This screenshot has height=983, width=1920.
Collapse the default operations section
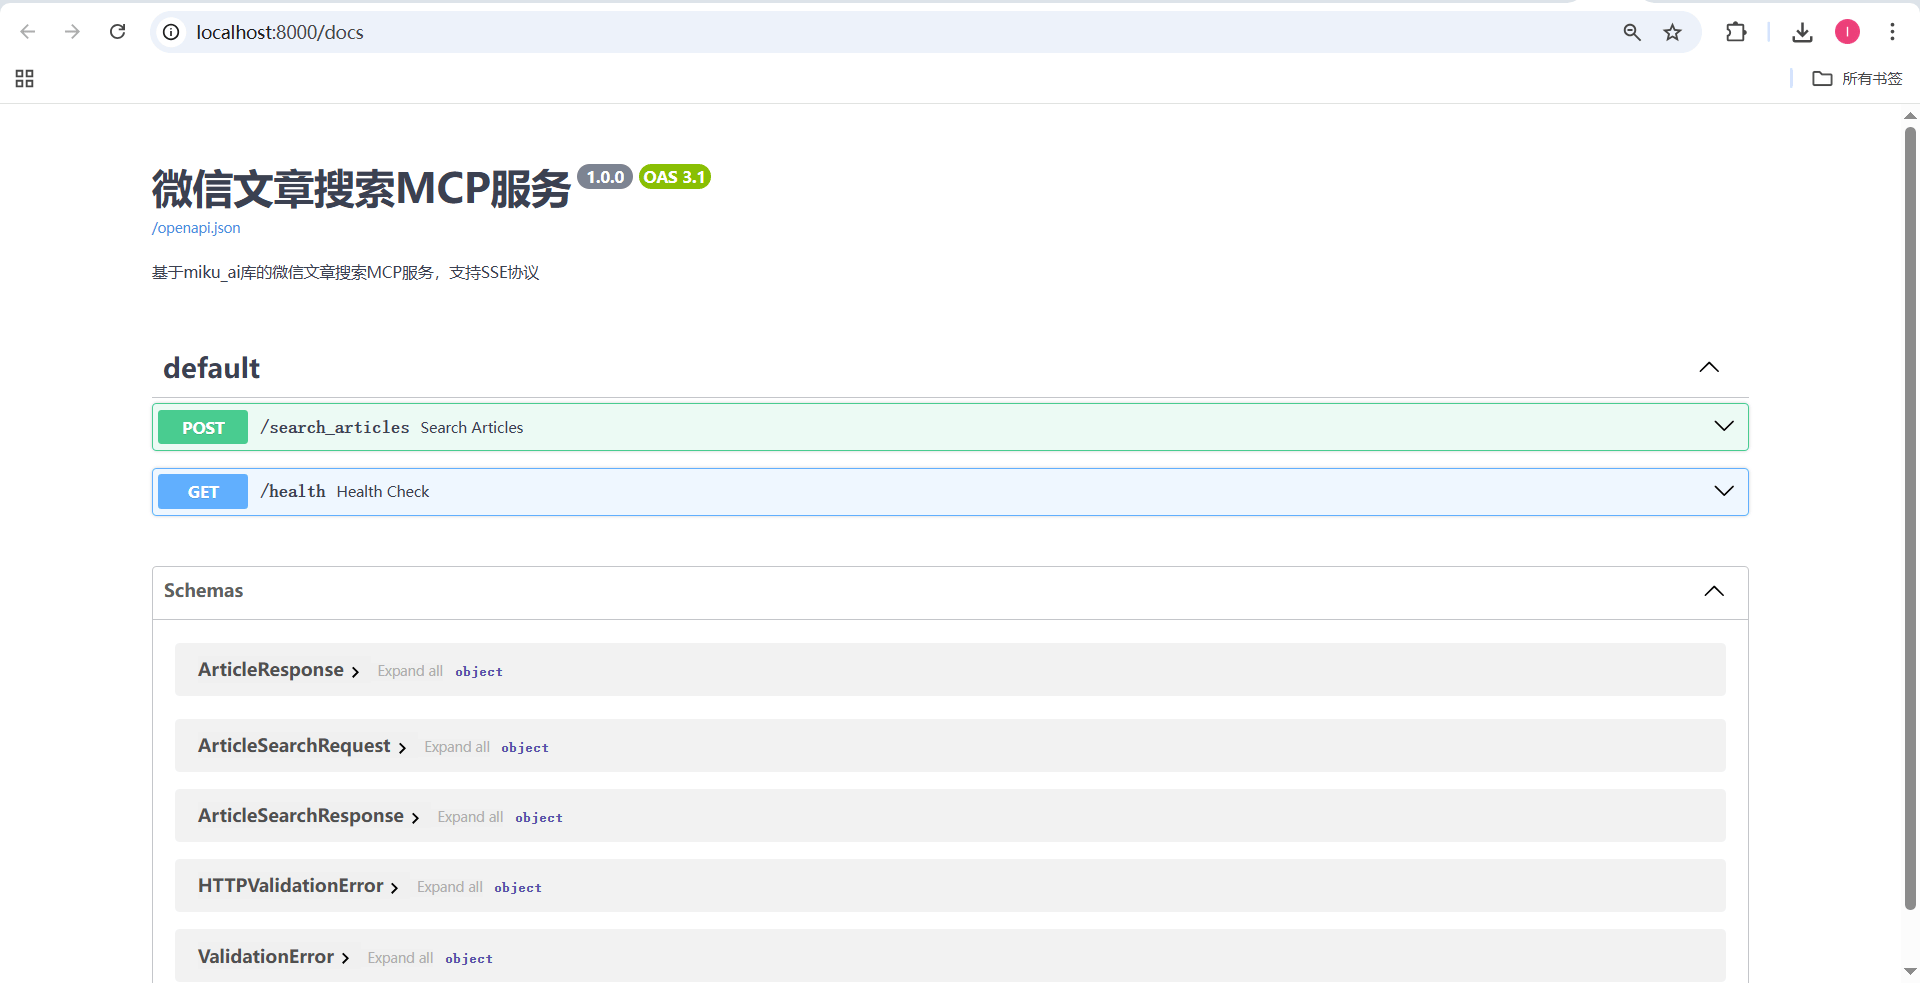1709,367
